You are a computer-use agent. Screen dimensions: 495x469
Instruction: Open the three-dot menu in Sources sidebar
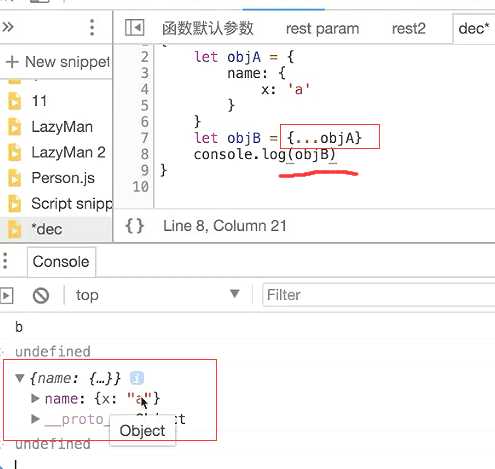point(92,27)
